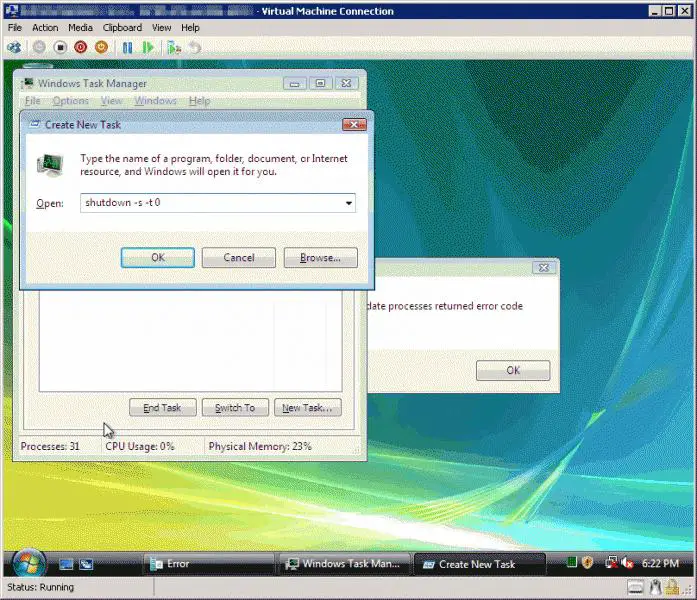Click muted volume tray icon
This screenshot has height=600, width=697.
coord(627,563)
